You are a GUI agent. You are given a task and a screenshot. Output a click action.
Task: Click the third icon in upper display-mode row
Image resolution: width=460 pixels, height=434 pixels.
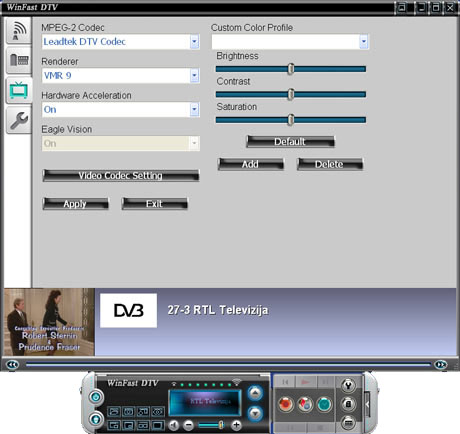pos(143,412)
